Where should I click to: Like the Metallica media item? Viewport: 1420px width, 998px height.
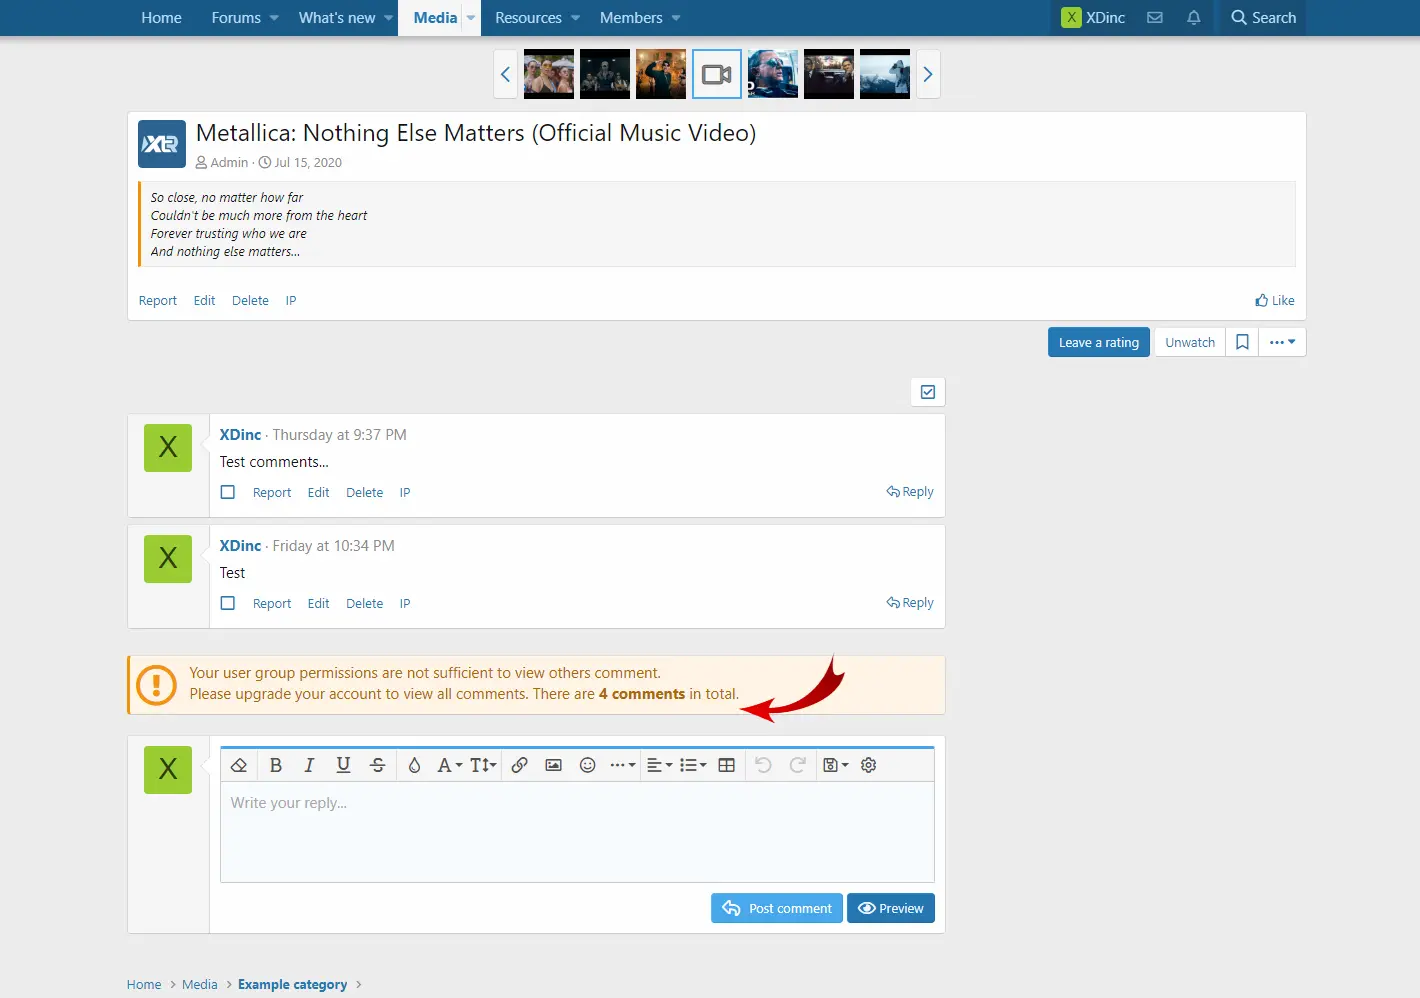(x=1275, y=300)
